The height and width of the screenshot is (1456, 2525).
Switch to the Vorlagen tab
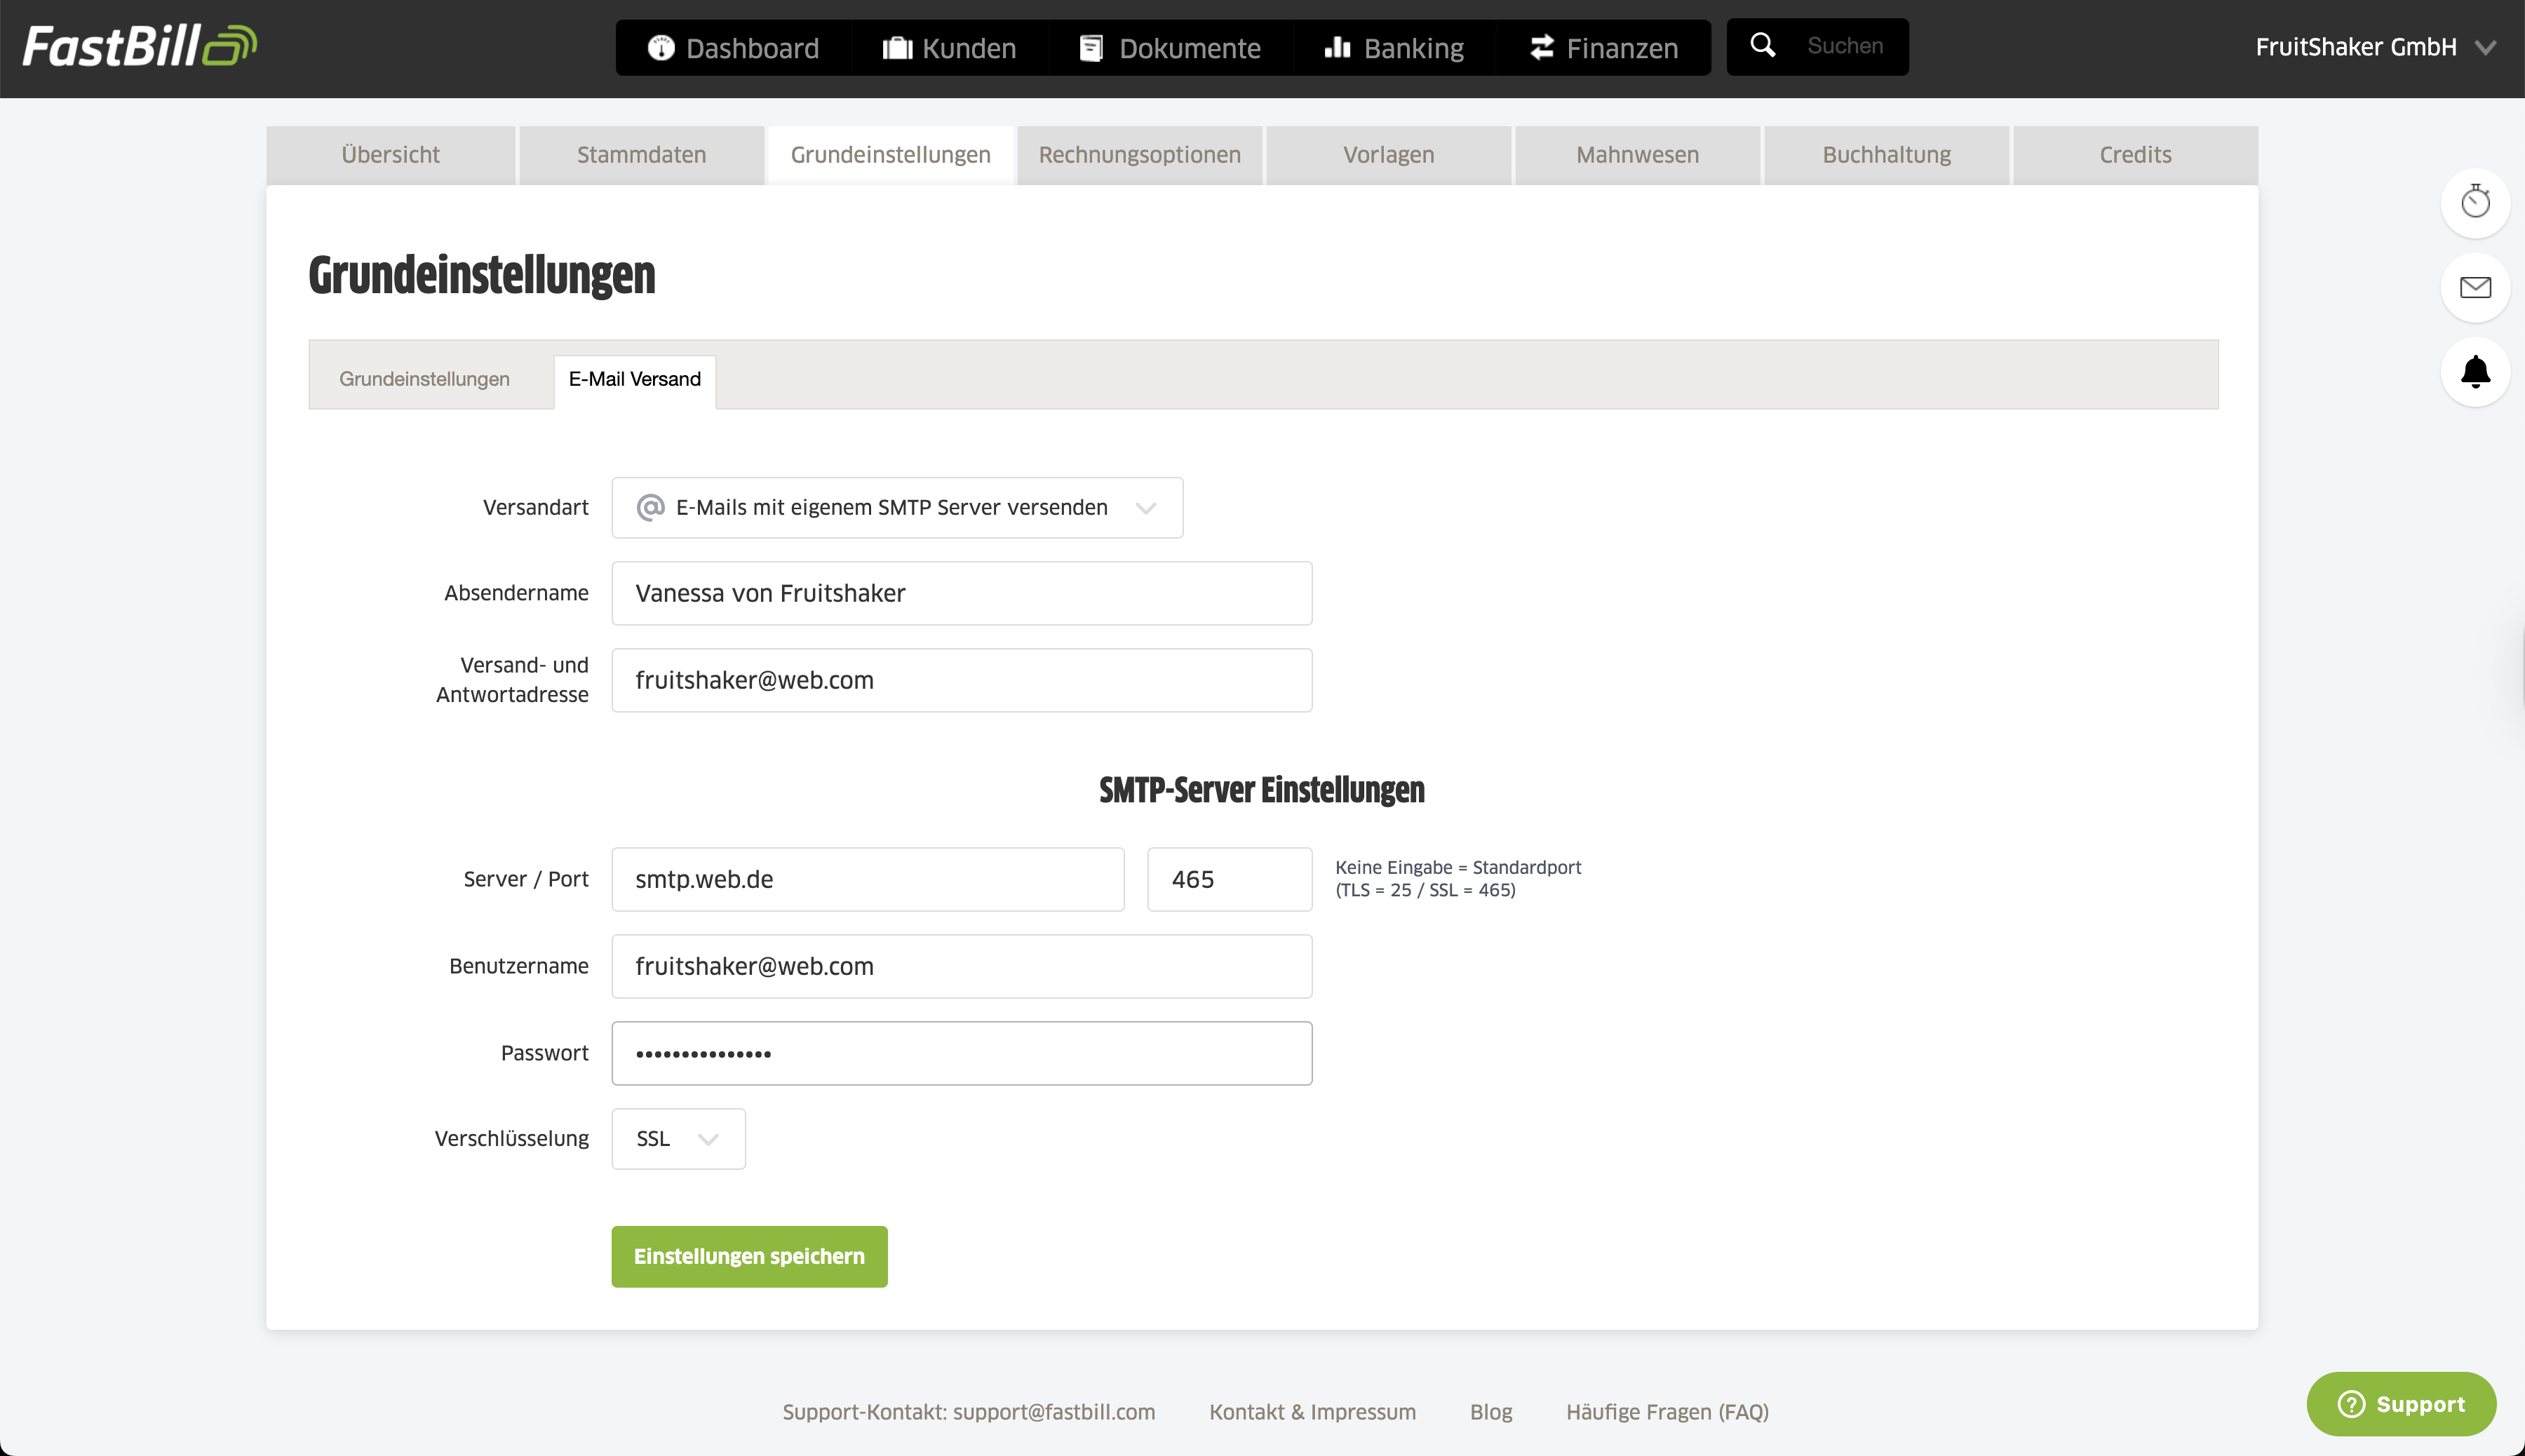[x=1388, y=155]
